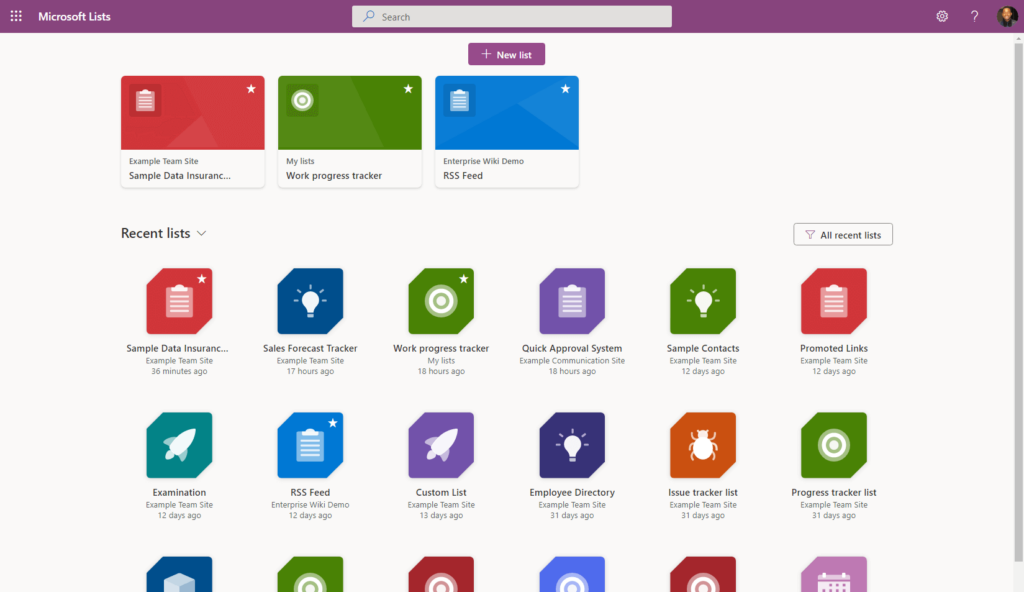Toggle star on RSS Feed recent icon
Image resolution: width=1024 pixels, height=592 pixels.
click(333, 423)
